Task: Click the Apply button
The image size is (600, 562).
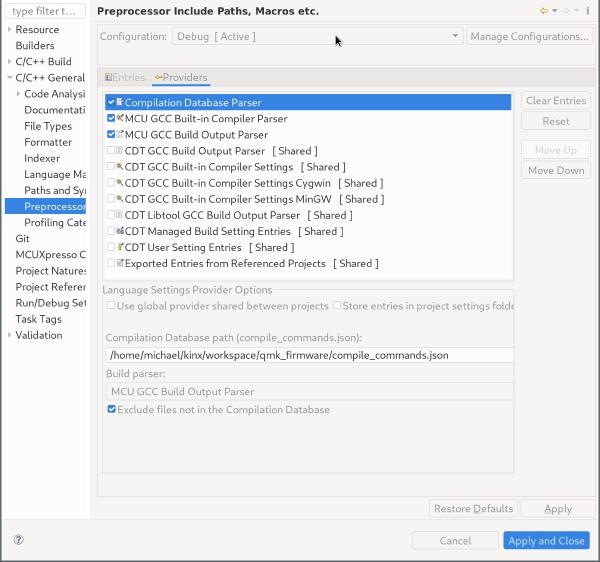Action: tap(558, 508)
